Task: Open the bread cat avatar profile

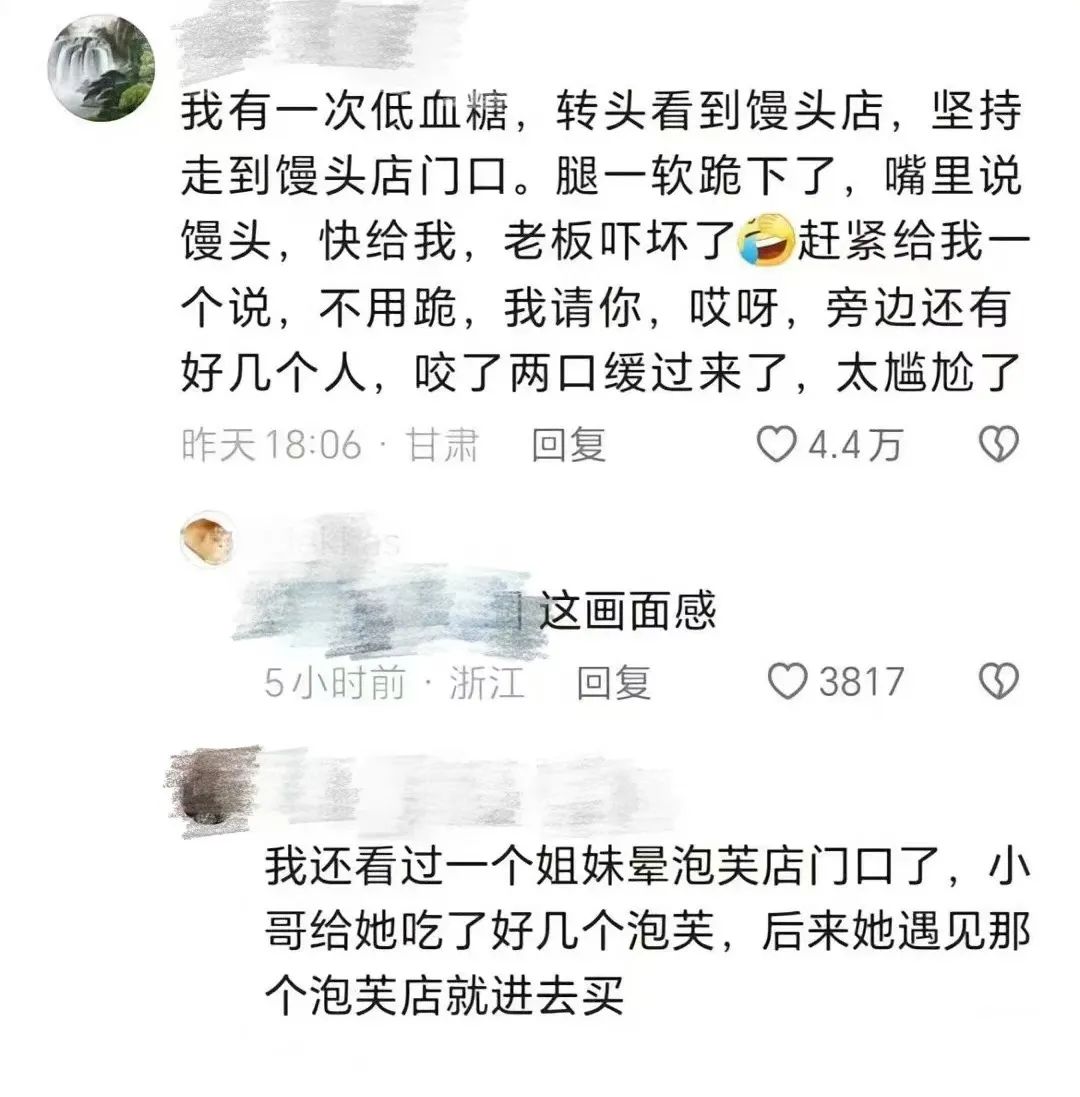Action: click(x=207, y=537)
